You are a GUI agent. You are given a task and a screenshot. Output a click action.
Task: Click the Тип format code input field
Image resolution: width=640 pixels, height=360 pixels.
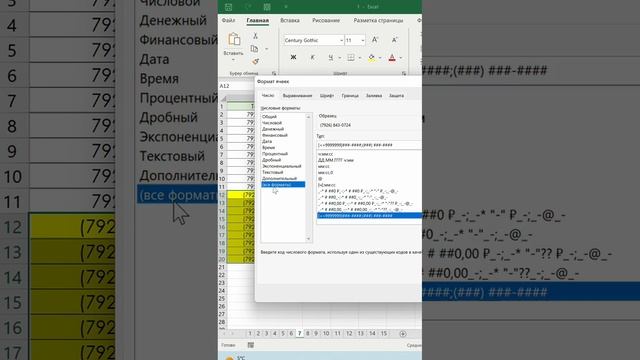tap(369, 145)
